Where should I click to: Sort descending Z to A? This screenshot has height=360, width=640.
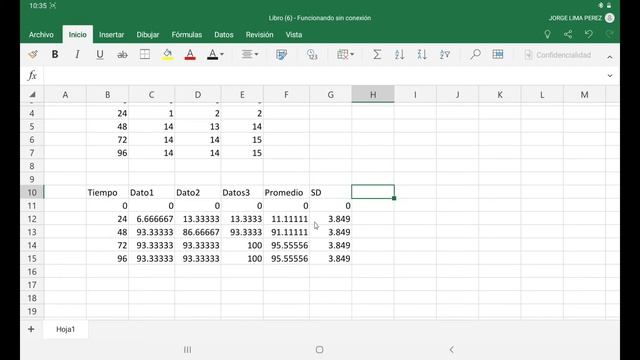[x=422, y=54]
